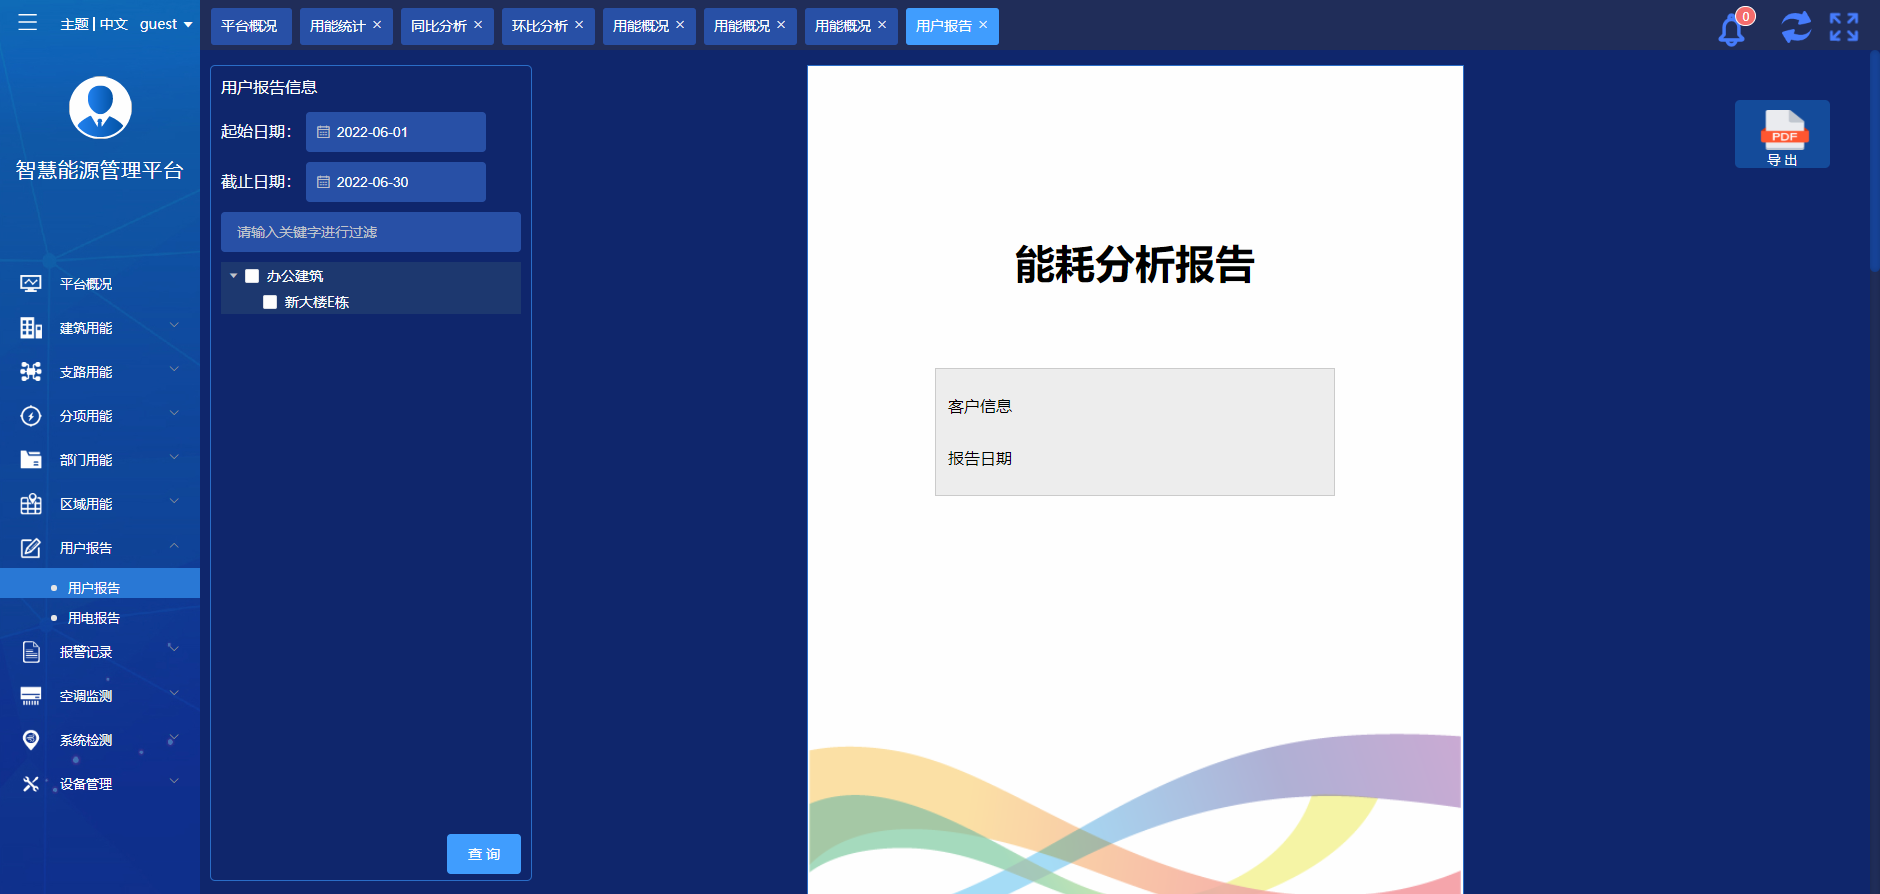1880x894 pixels.
Task: Click the keyword filter input field
Action: click(x=370, y=232)
